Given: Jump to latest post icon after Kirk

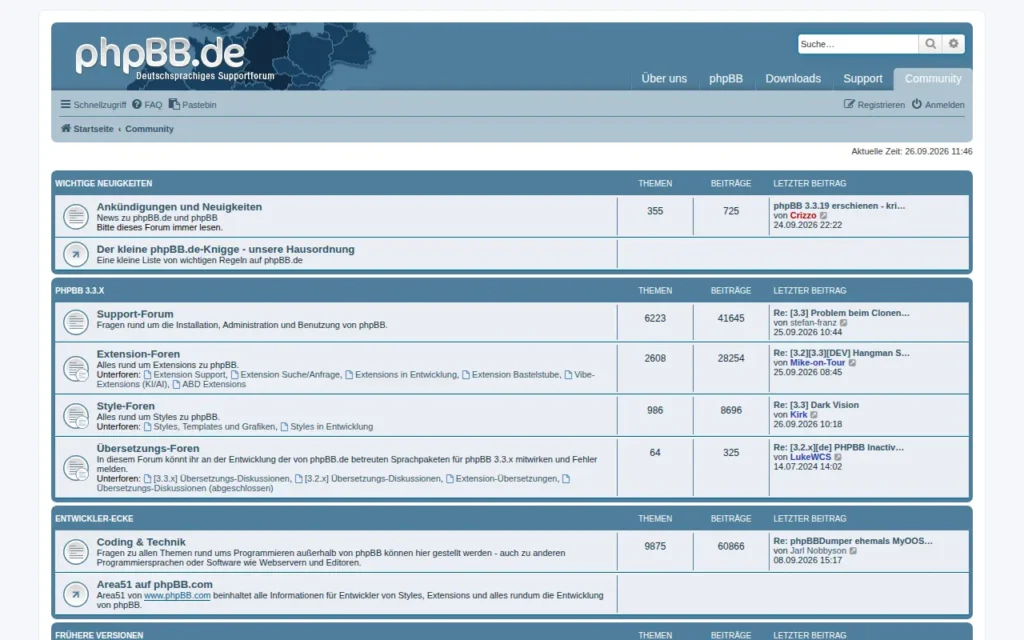Looking at the screenshot, I should 814,415.
